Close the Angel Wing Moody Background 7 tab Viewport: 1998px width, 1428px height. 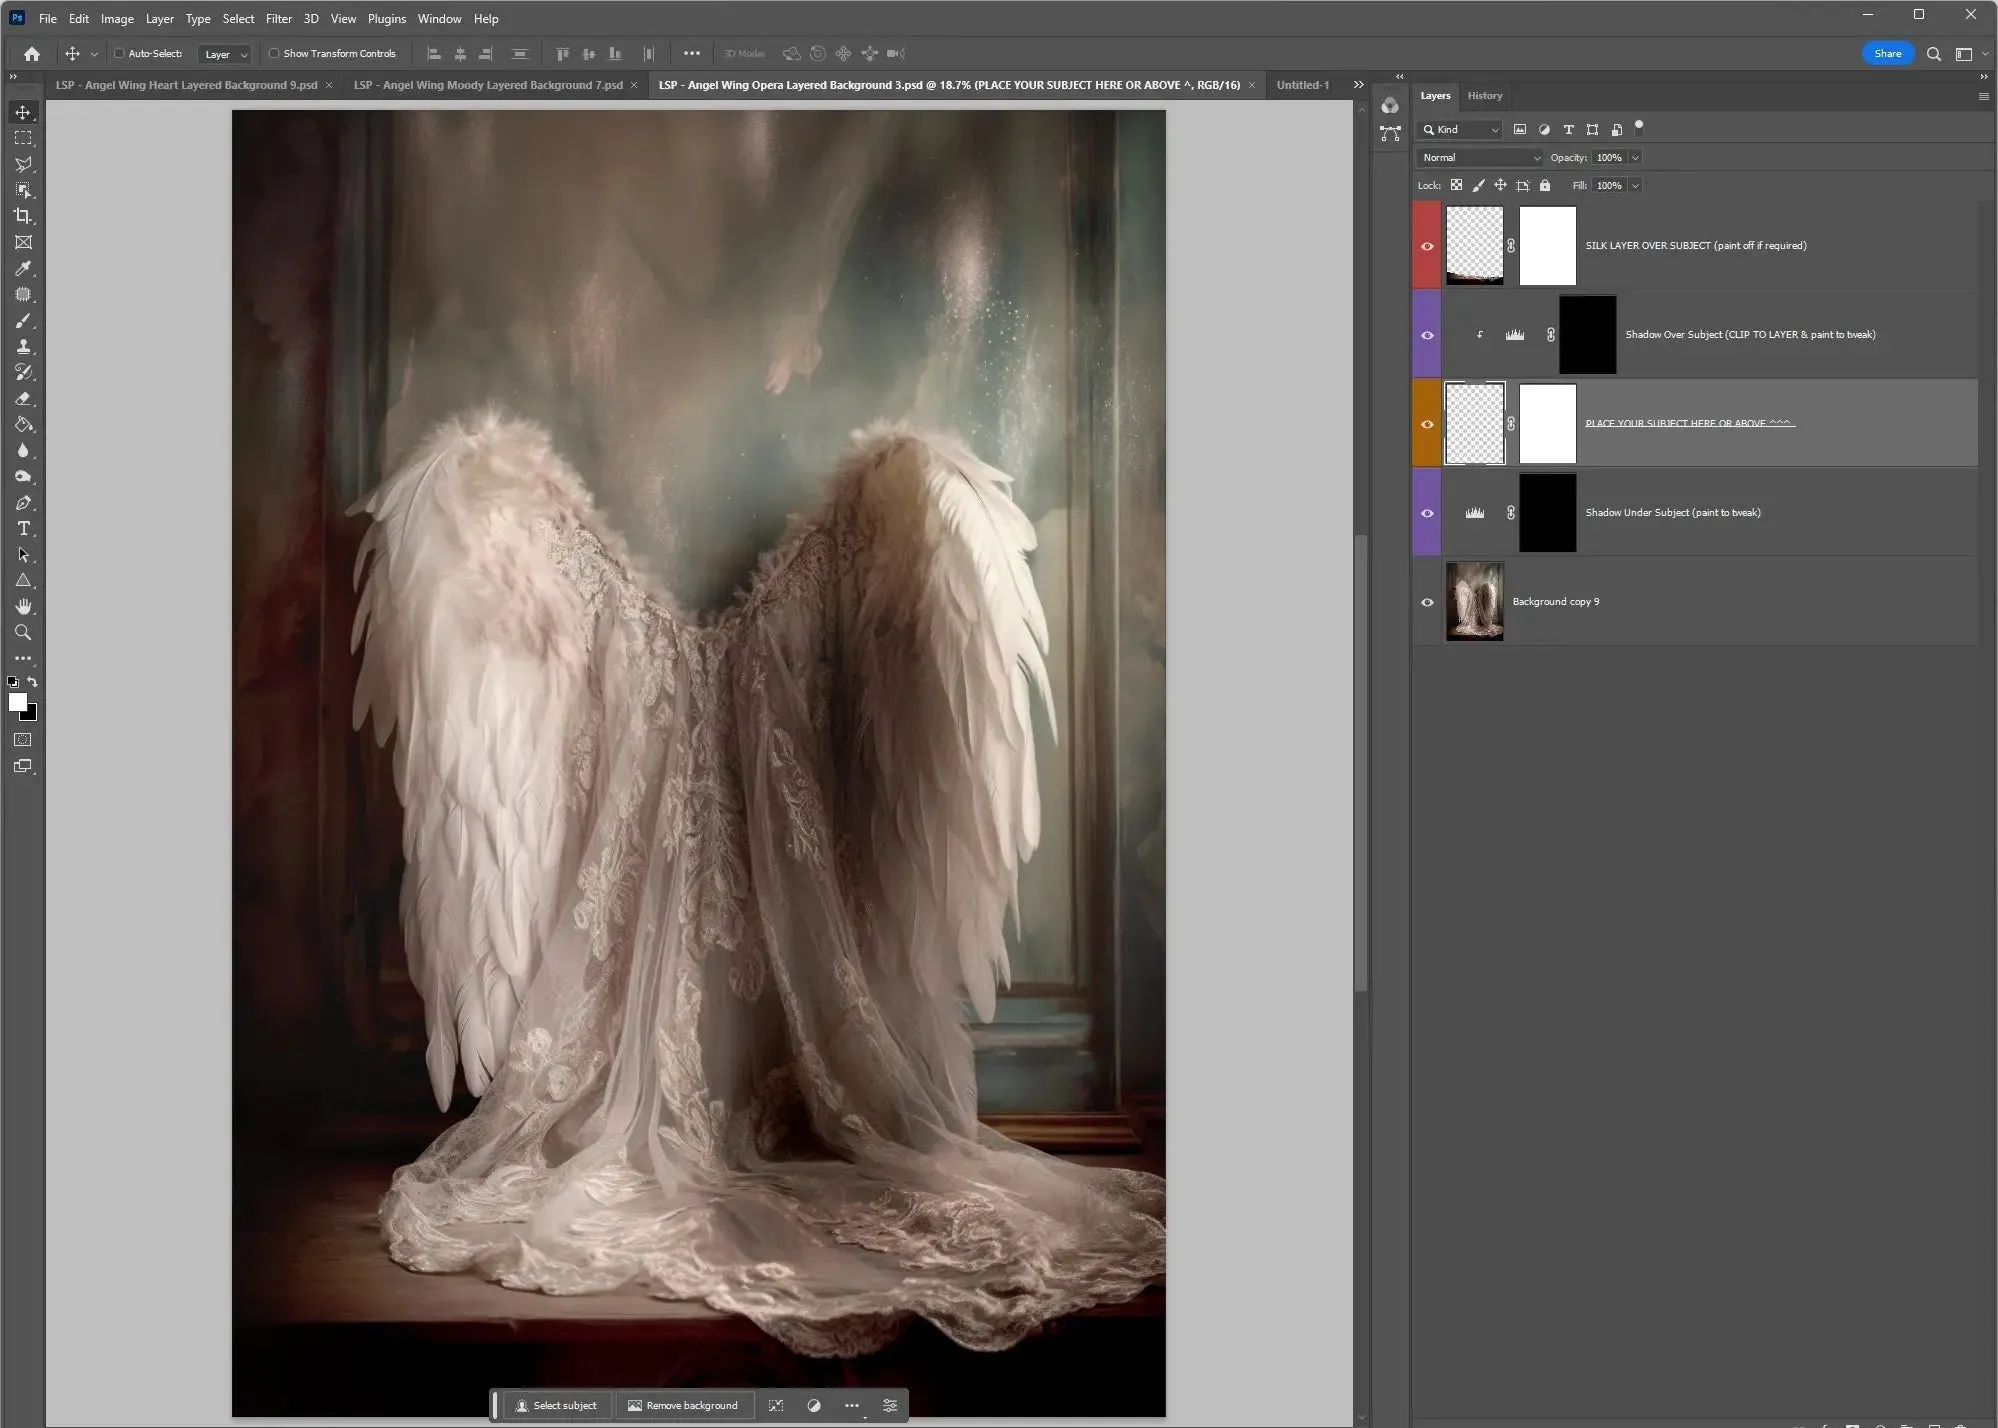click(634, 85)
